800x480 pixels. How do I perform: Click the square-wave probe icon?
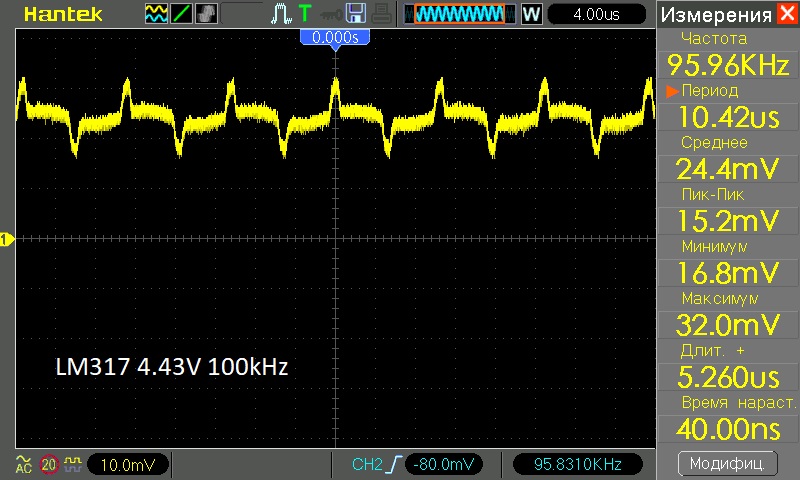point(72,463)
